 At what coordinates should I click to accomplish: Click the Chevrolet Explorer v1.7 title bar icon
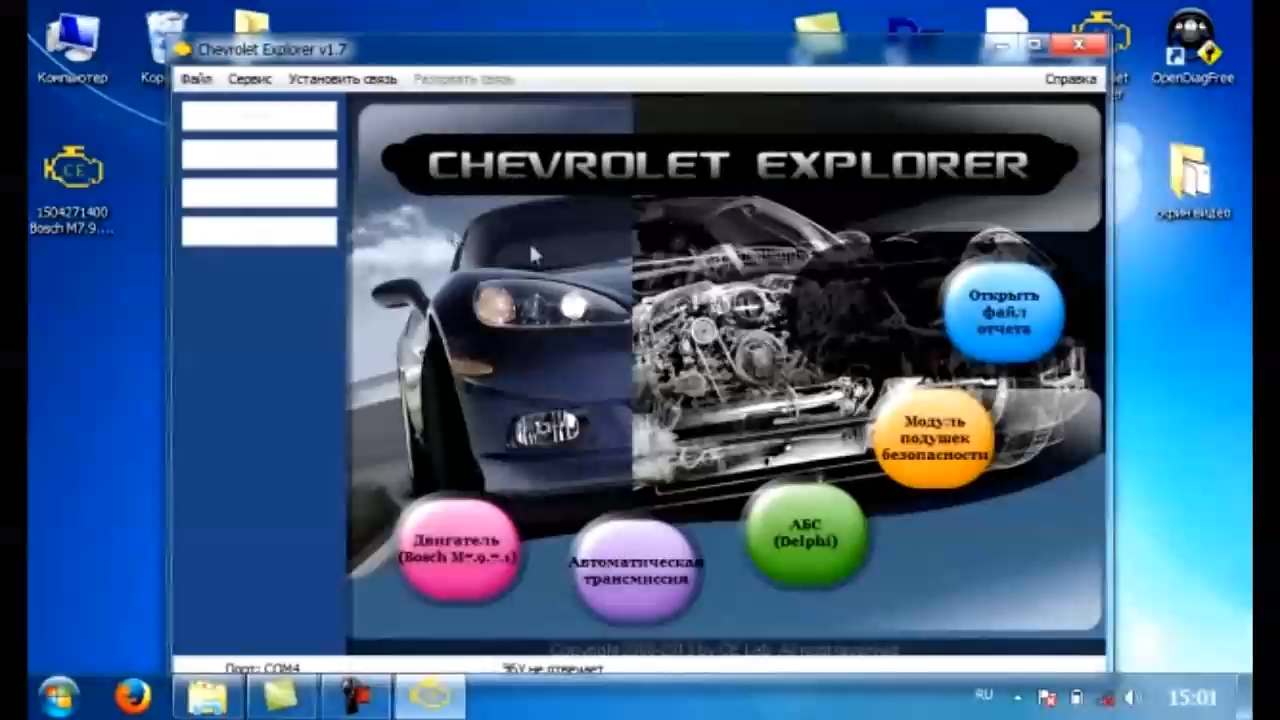point(183,49)
